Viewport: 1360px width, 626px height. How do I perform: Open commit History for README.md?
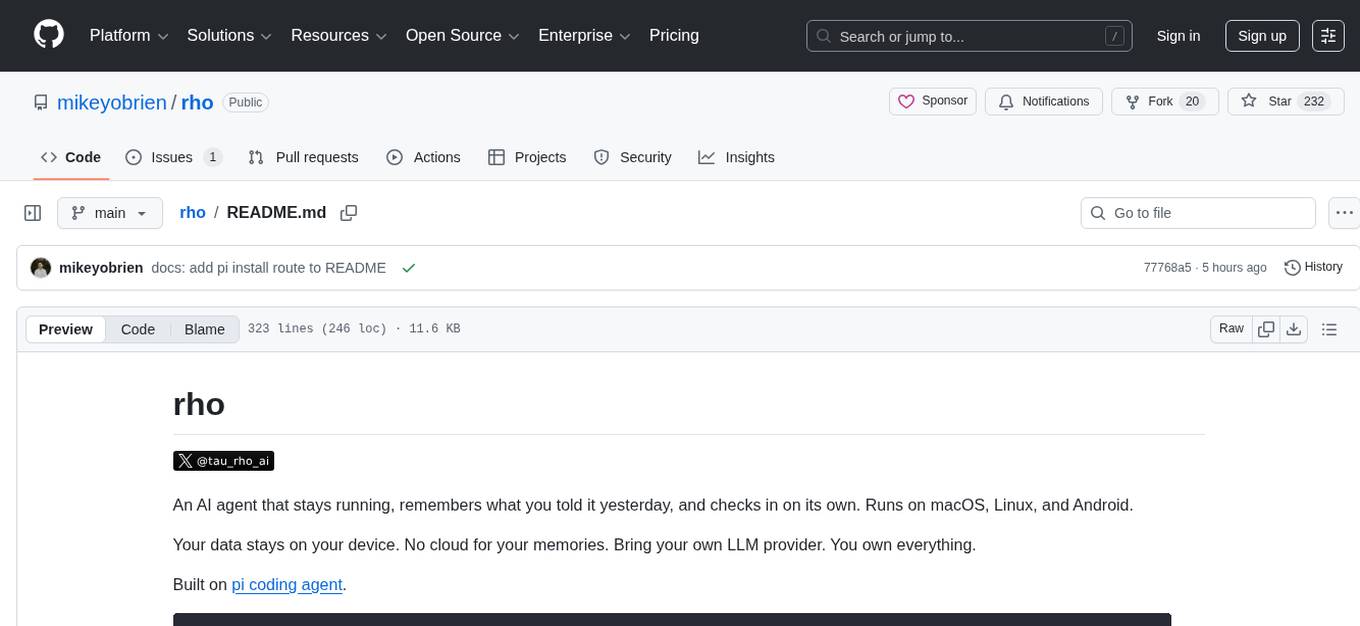[x=1313, y=267]
